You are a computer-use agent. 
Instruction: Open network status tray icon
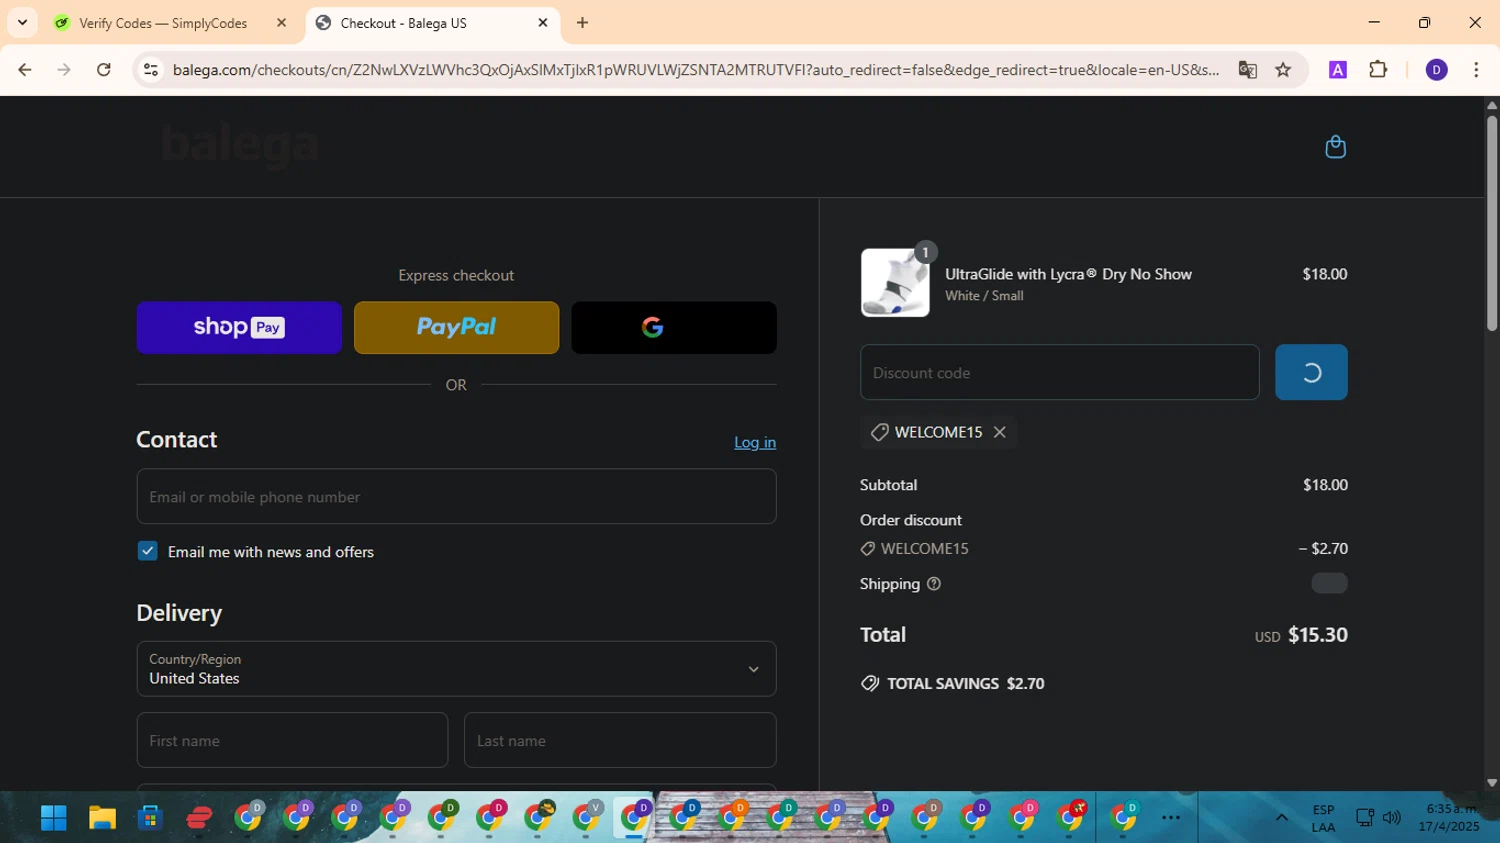[1365, 818]
